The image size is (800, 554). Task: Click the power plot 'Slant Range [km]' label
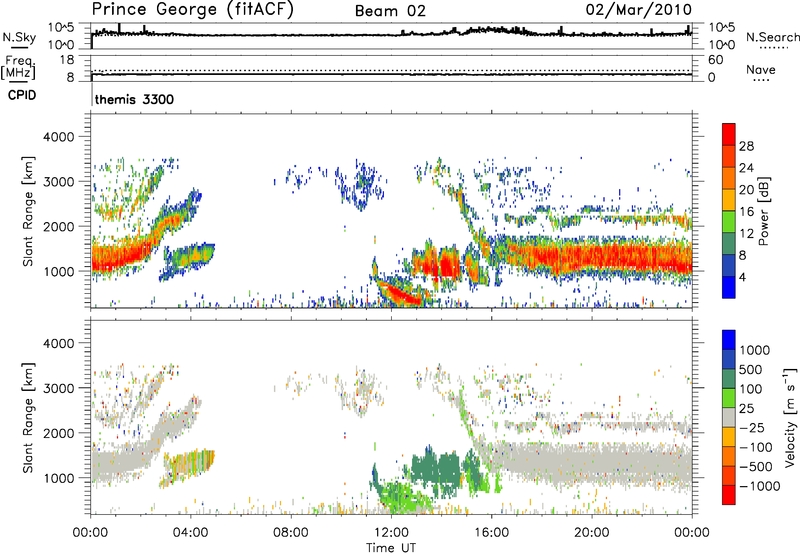click(28, 211)
